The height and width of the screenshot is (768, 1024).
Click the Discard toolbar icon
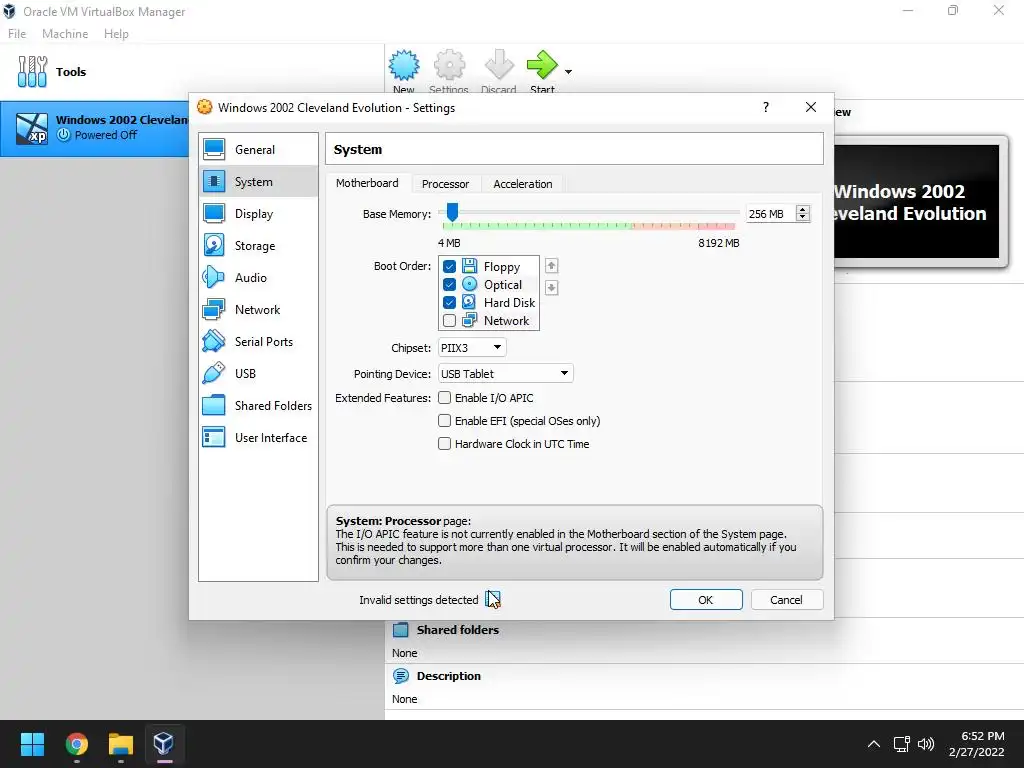pyautogui.click(x=499, y=65)
